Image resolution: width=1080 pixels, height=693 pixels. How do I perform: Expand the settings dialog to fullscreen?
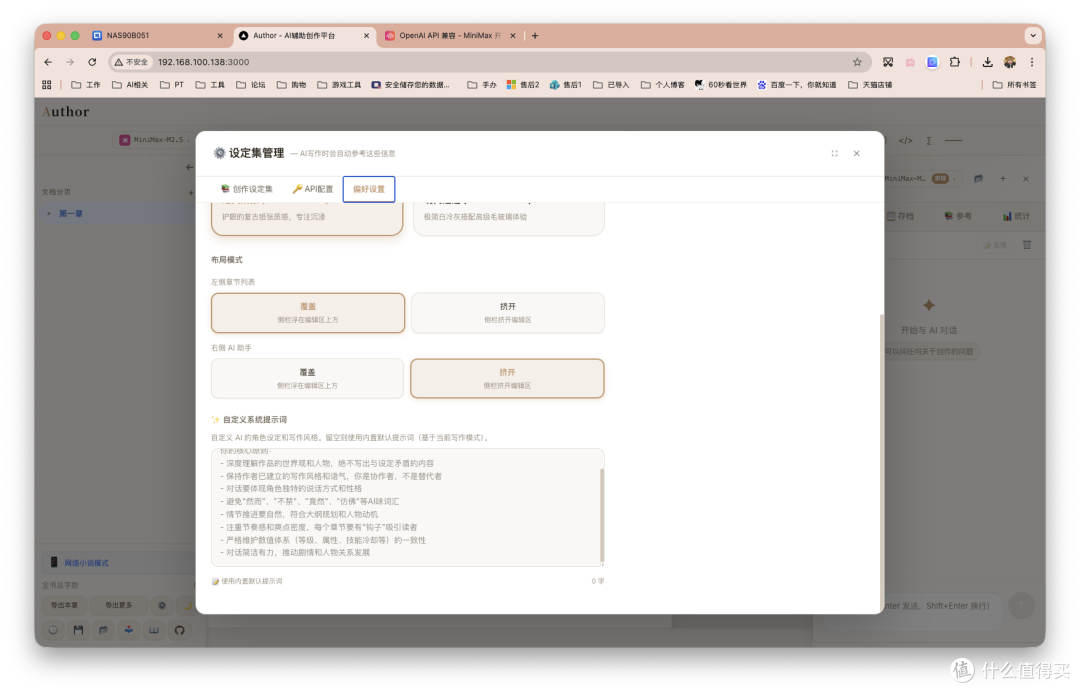click(835, 154)
